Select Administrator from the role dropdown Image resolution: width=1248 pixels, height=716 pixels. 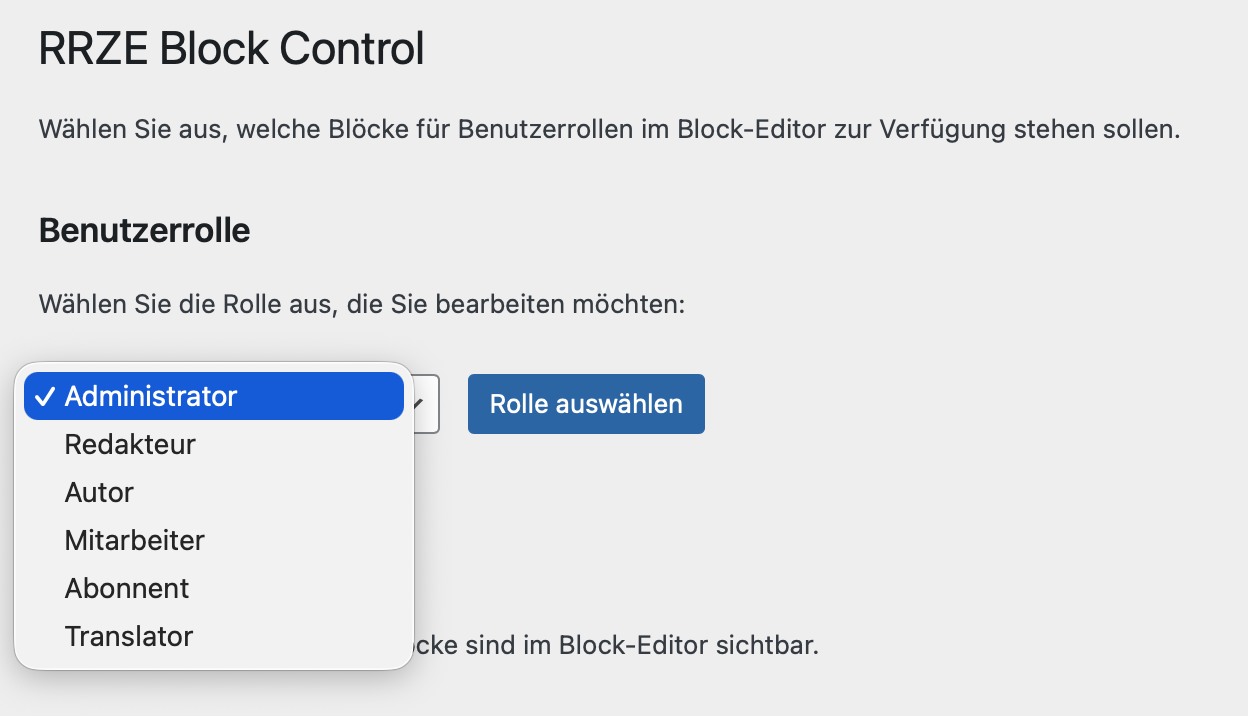150,396
